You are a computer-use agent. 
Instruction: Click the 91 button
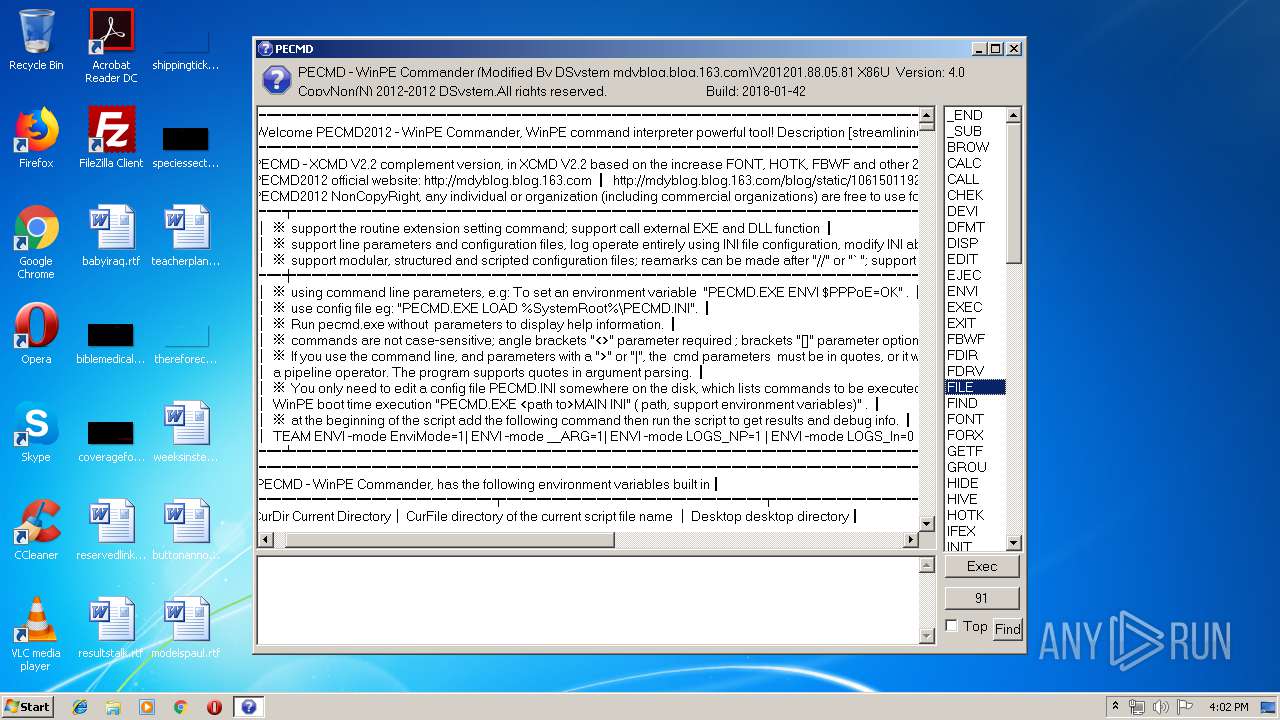coord(981,598)
